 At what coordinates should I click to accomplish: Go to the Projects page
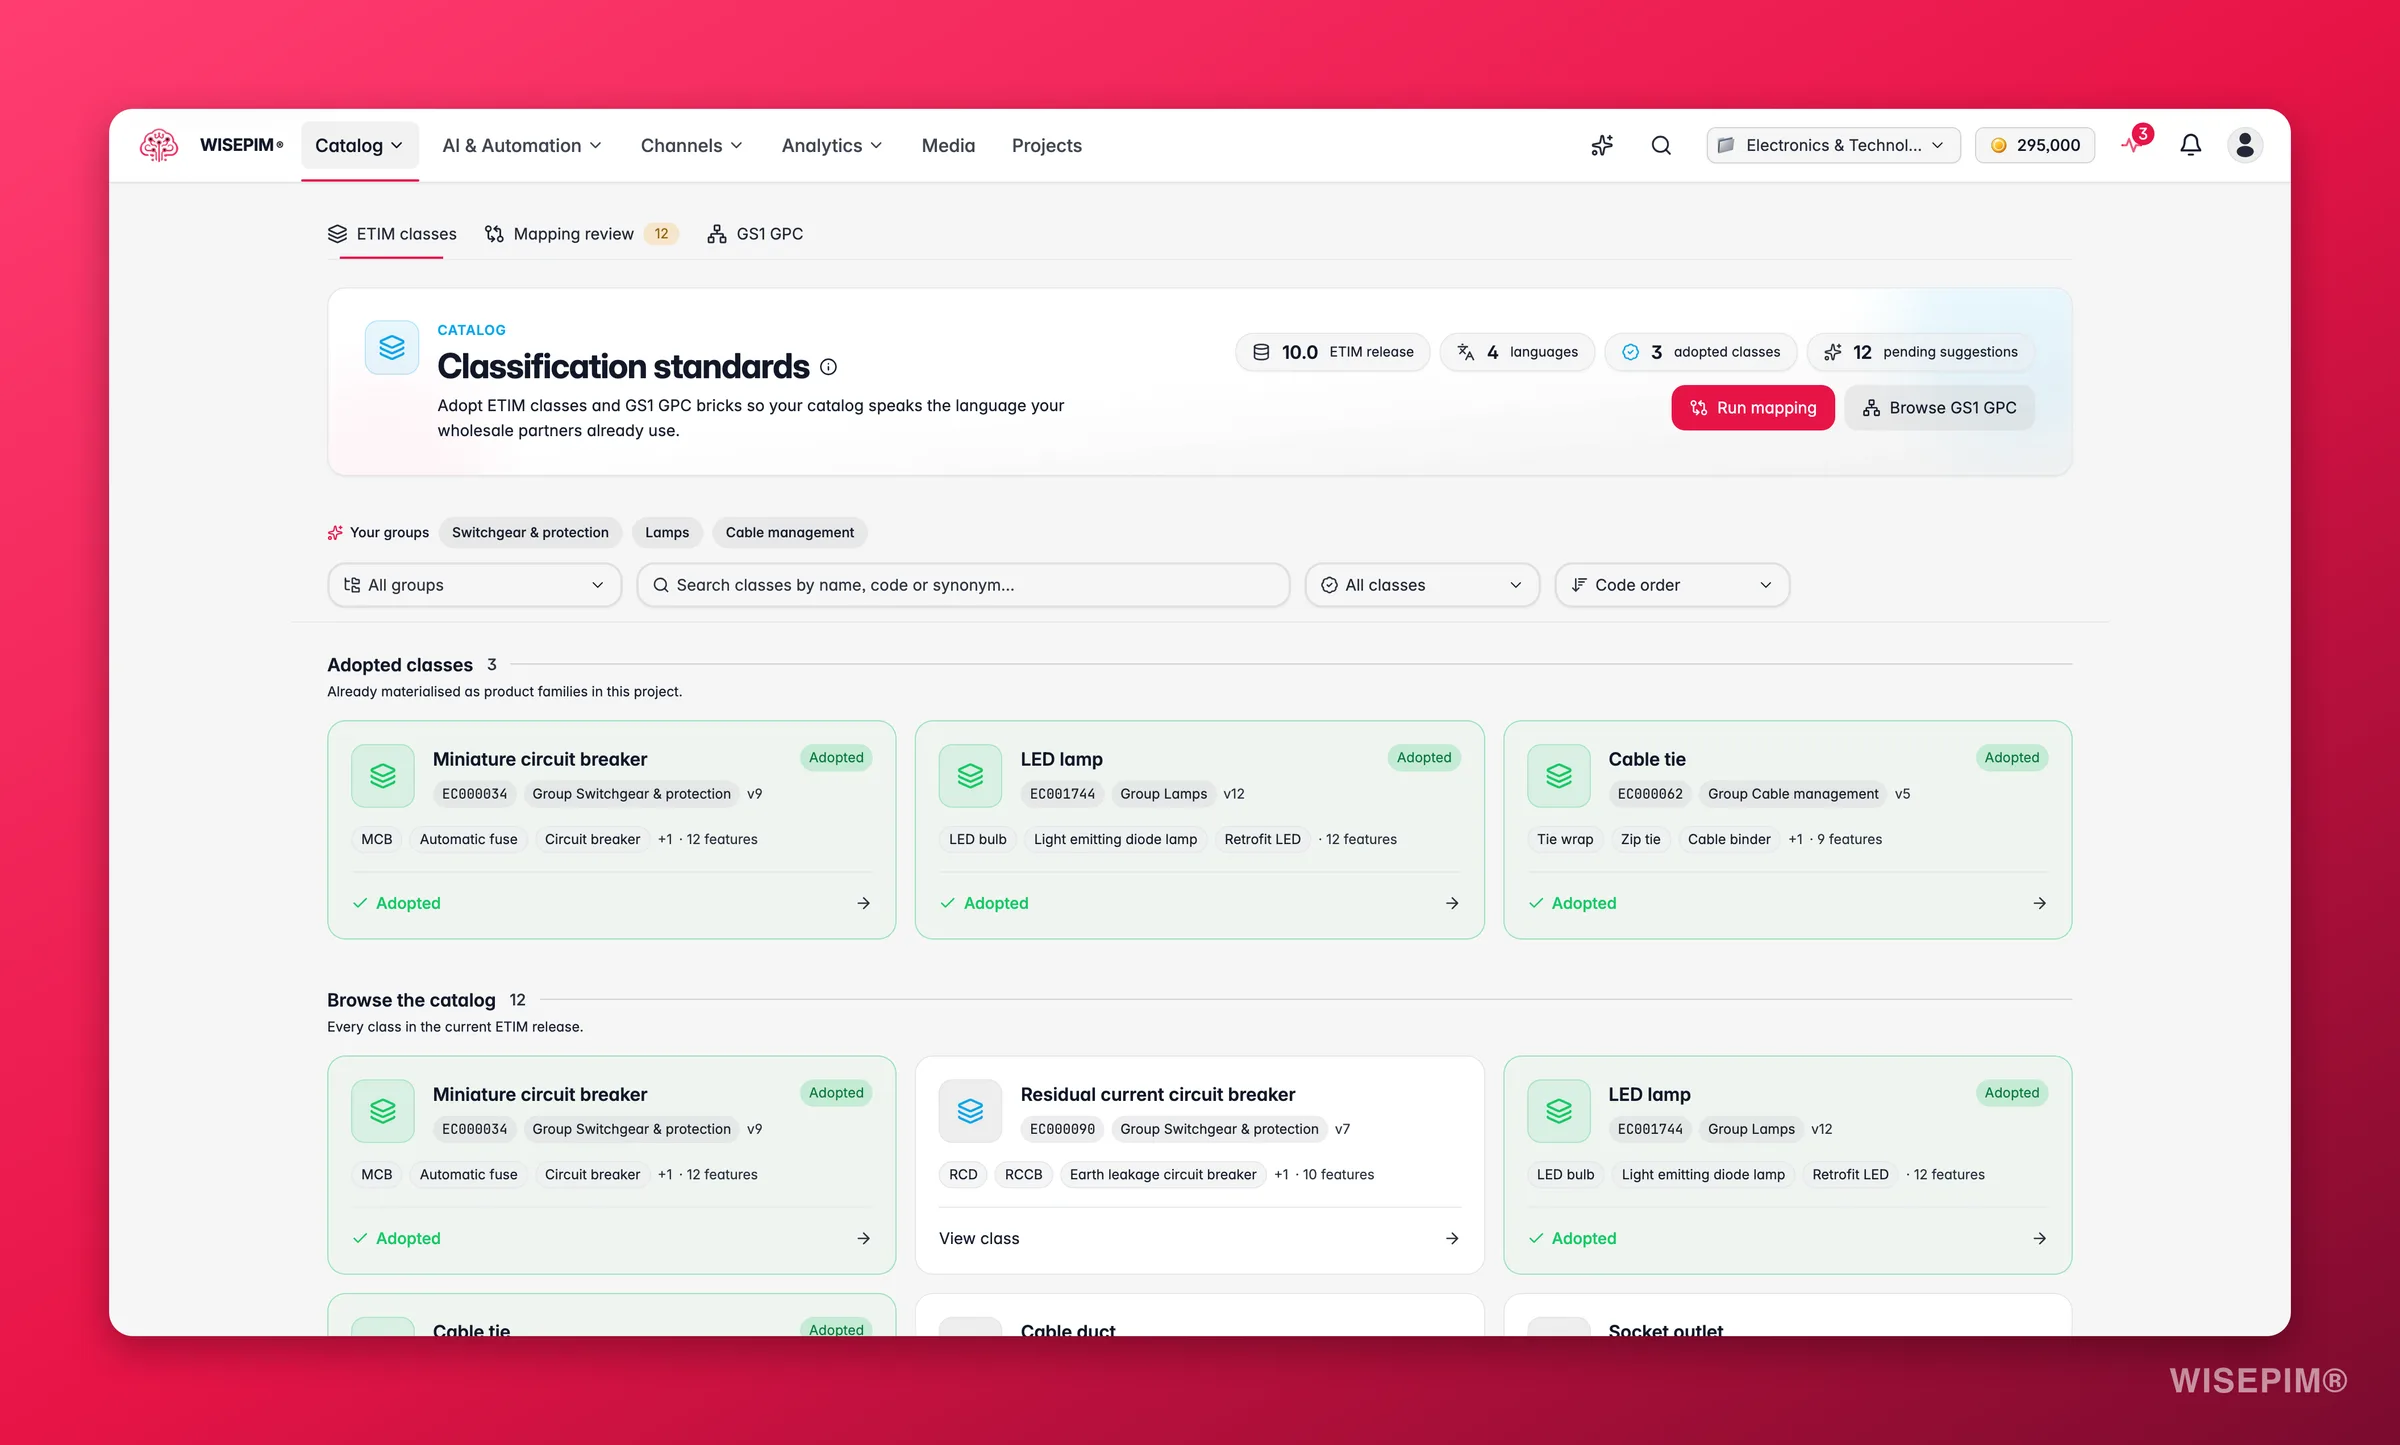[x=1047, y=146]
